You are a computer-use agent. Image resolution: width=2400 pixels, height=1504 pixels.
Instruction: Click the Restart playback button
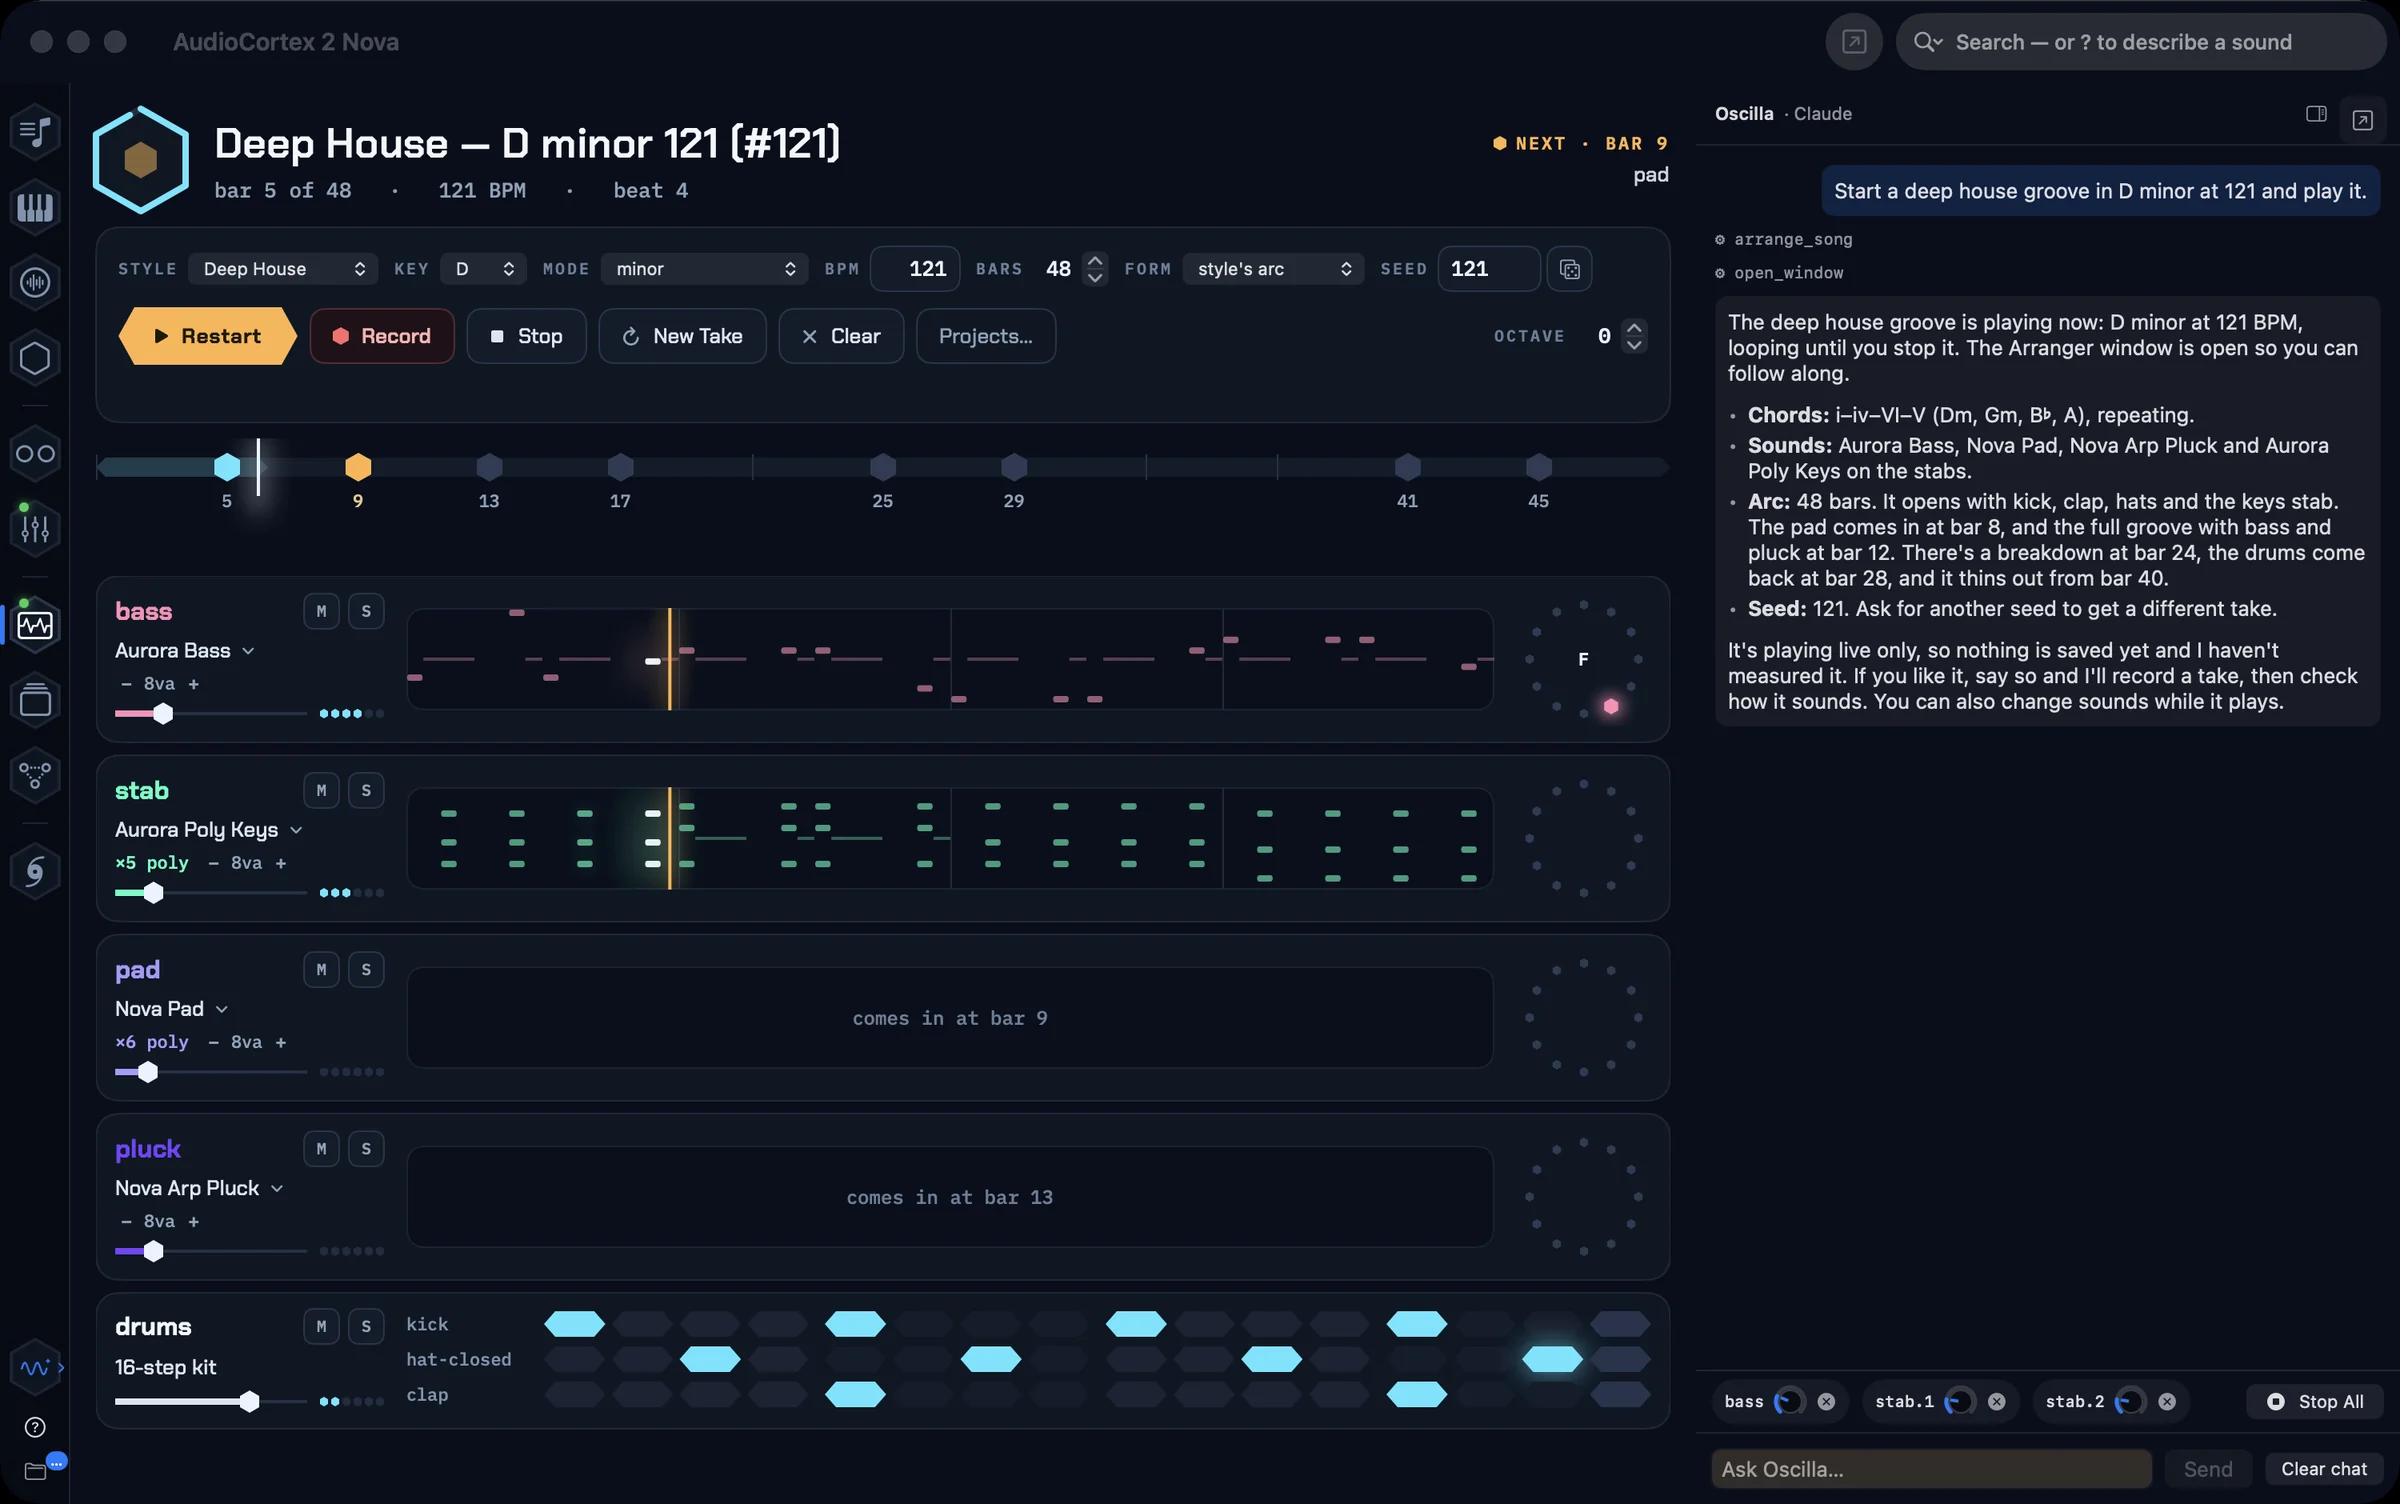point(208,336)
